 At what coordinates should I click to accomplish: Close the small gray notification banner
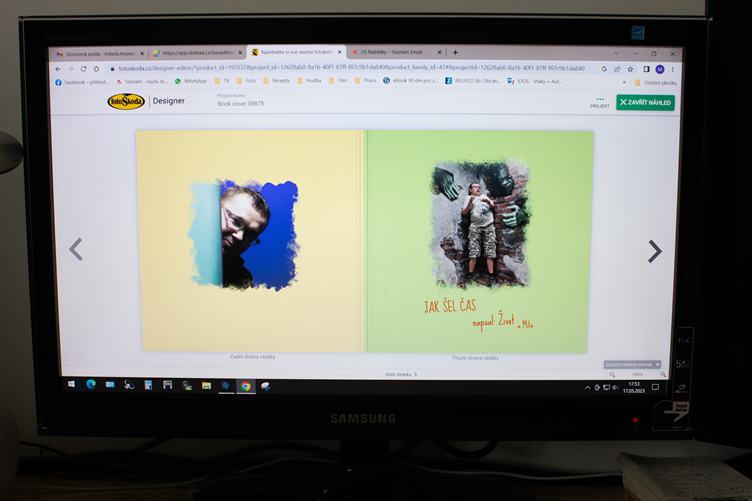pos(658,364)
